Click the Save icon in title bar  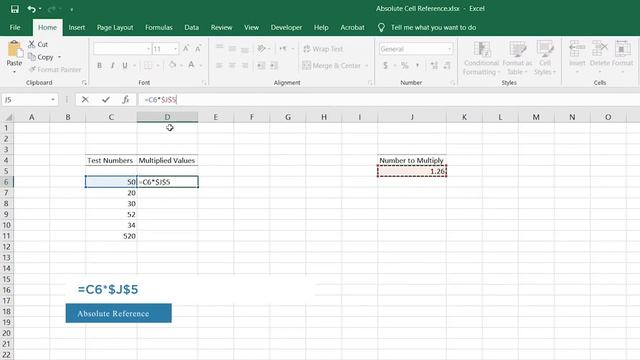pos(15,9)
